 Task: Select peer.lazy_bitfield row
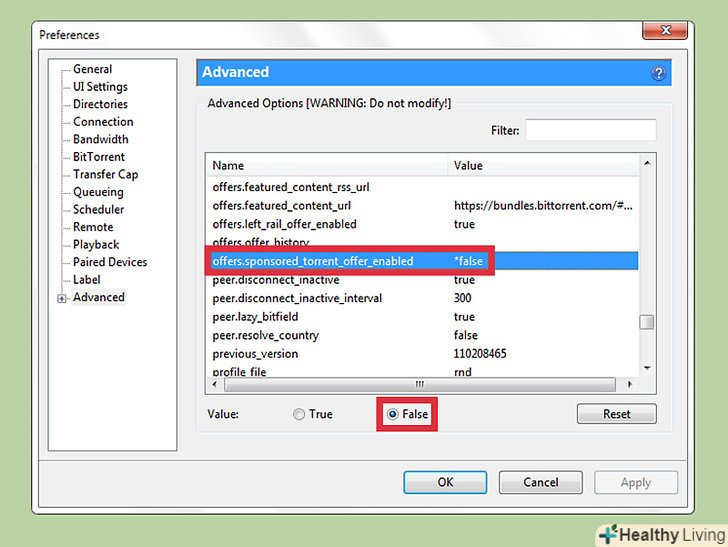point(422,317)
